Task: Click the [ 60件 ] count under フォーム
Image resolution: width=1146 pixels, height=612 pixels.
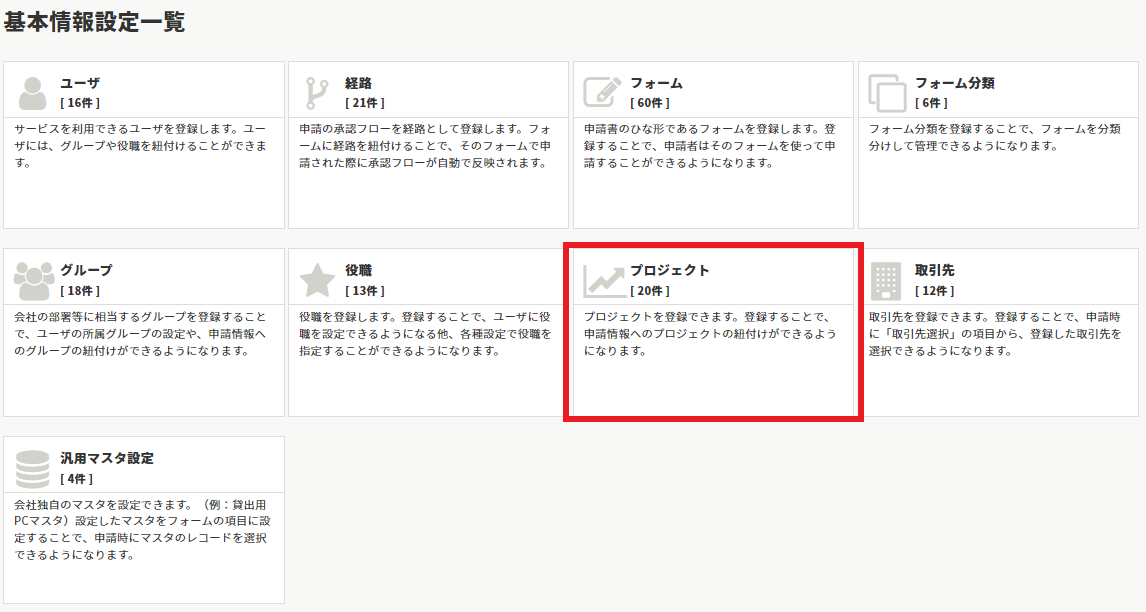Action: coord(650,103)
